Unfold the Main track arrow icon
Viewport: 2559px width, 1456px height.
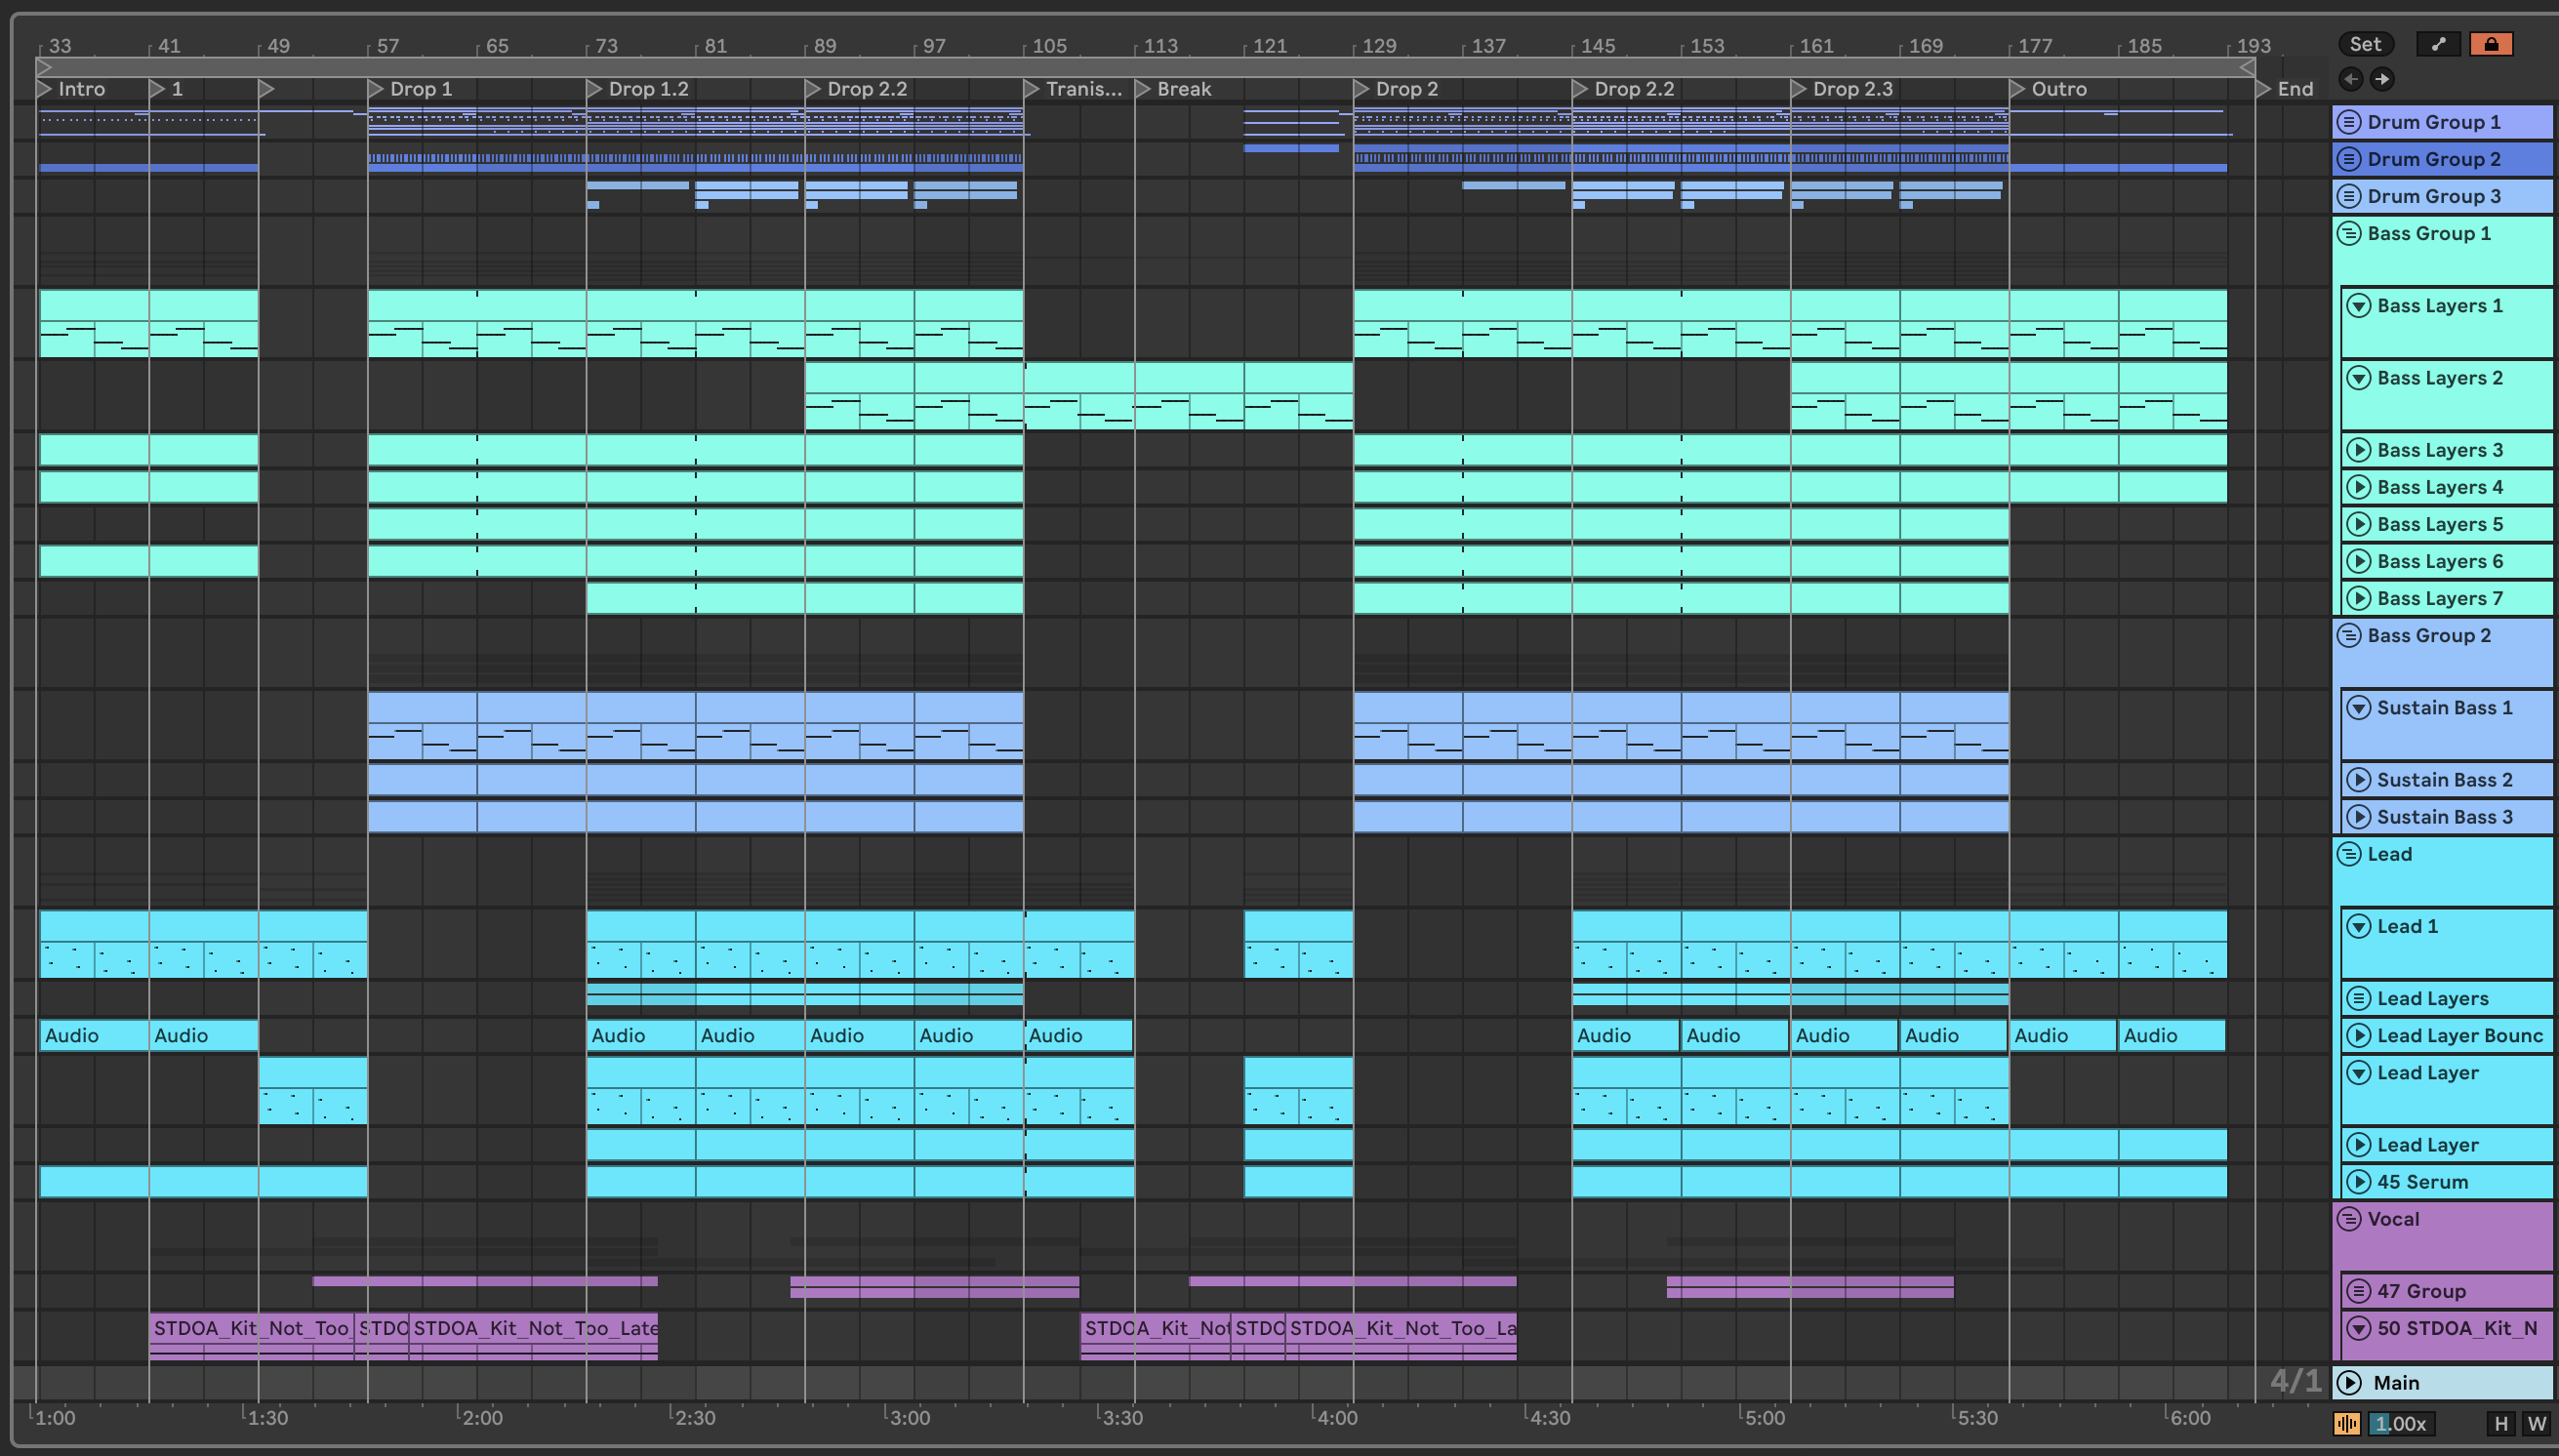(2349, 1382)
